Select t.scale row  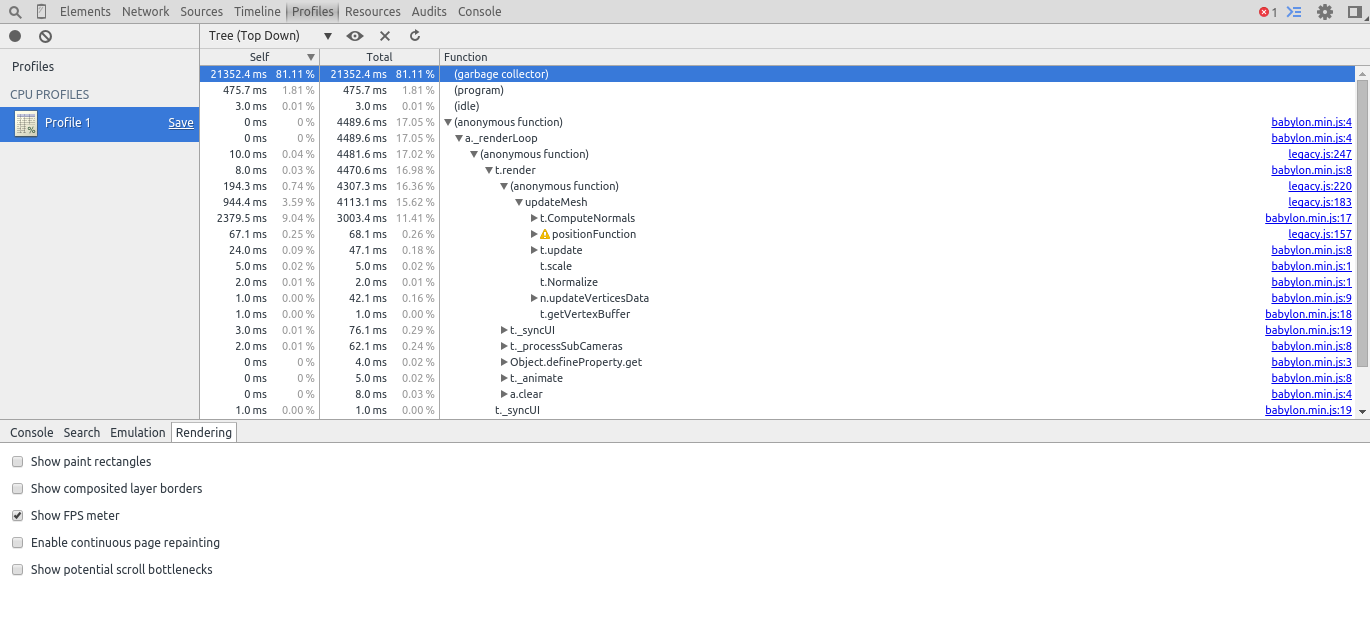[x=777, y=266]
